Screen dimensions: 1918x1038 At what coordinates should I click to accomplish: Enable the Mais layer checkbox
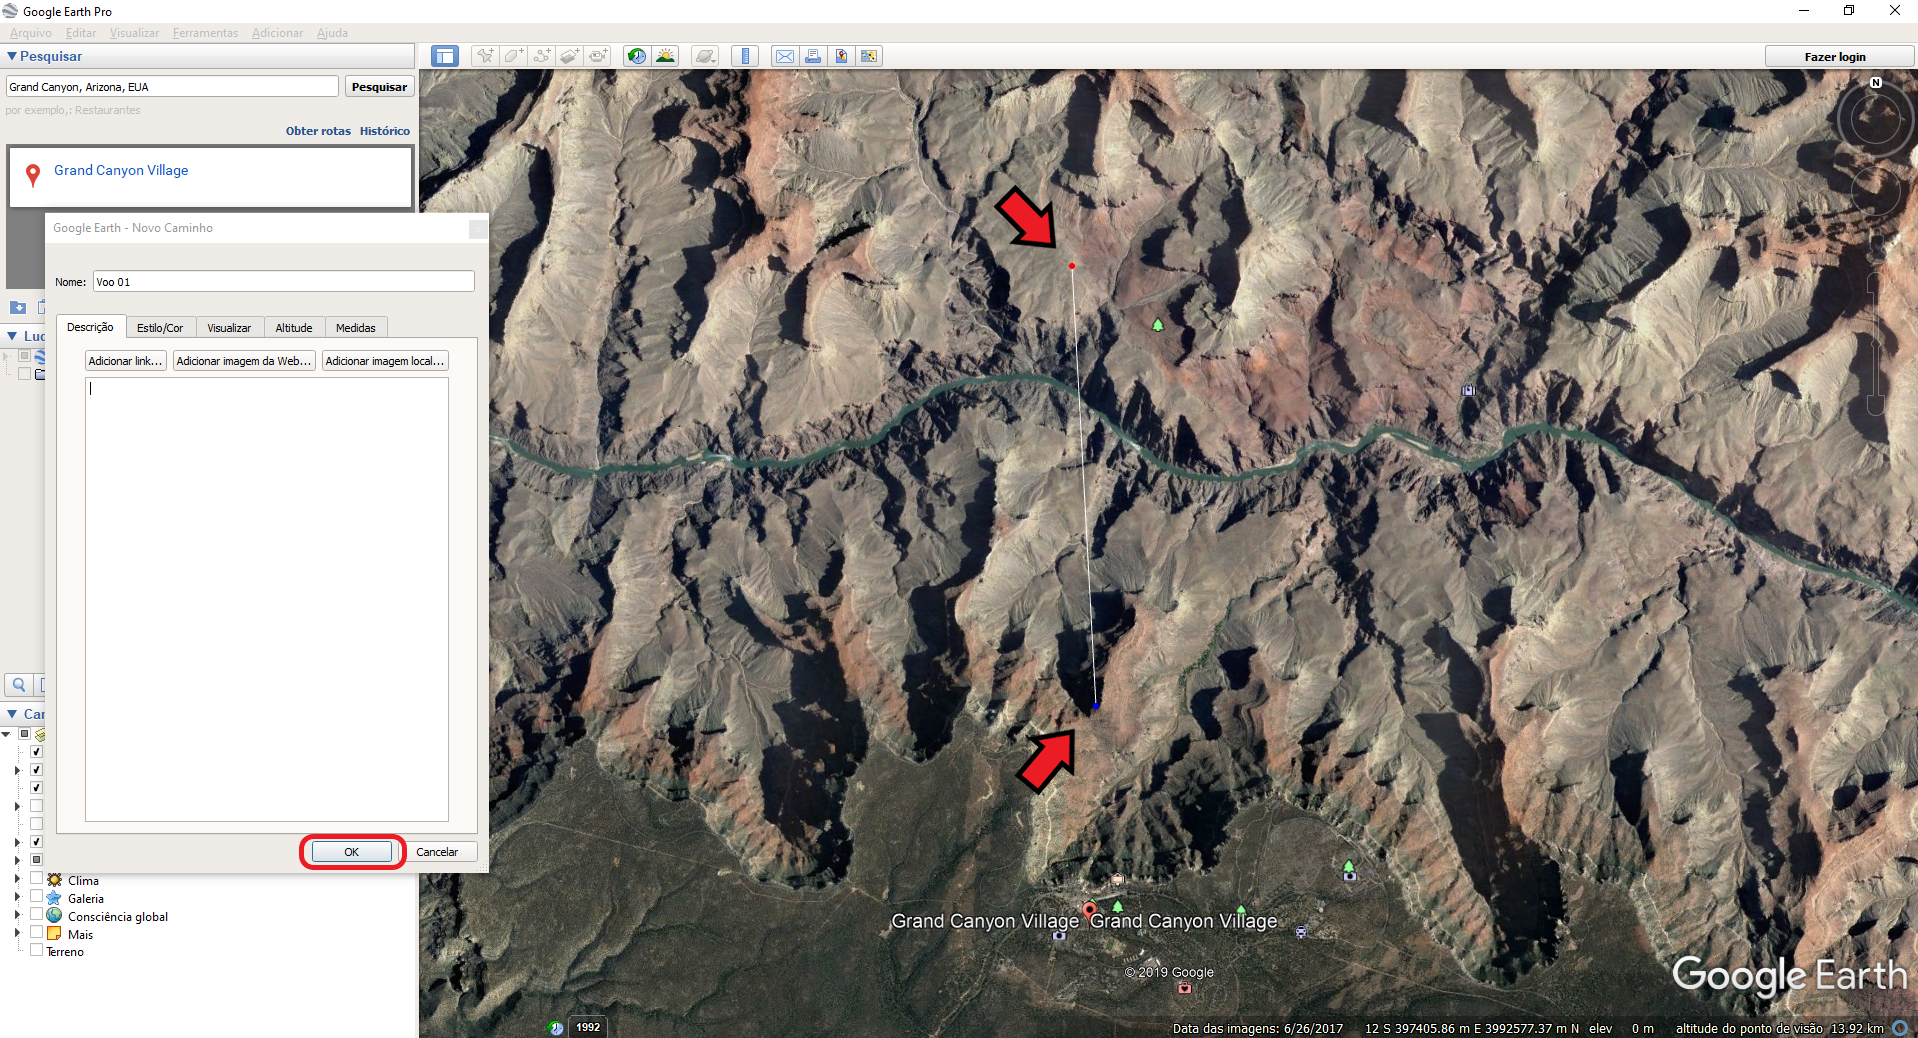pyautogui.click(x=36, y=932)
